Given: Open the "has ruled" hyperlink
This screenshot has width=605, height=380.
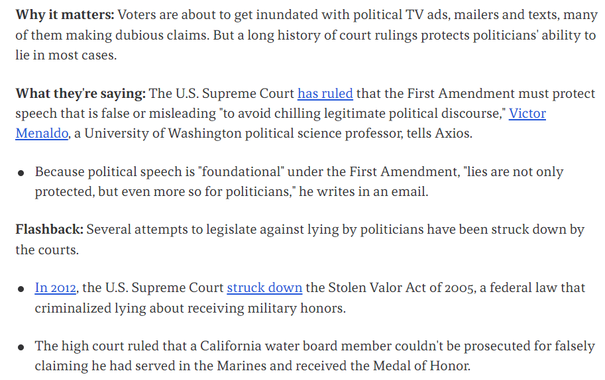Looking at the screenshot, I should click(x=325, y=94).
